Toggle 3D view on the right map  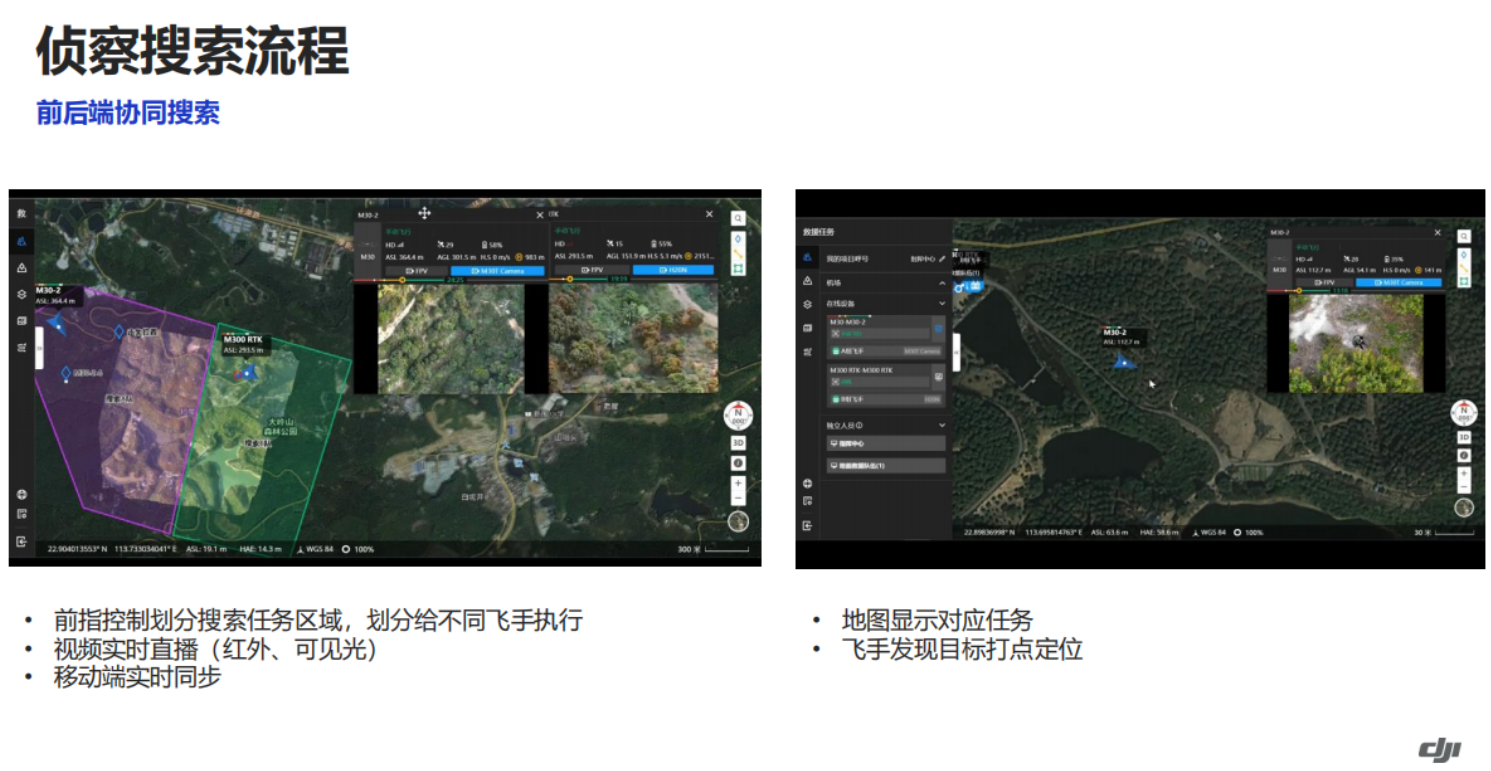pyautogui.click(x=1463, y=437)
